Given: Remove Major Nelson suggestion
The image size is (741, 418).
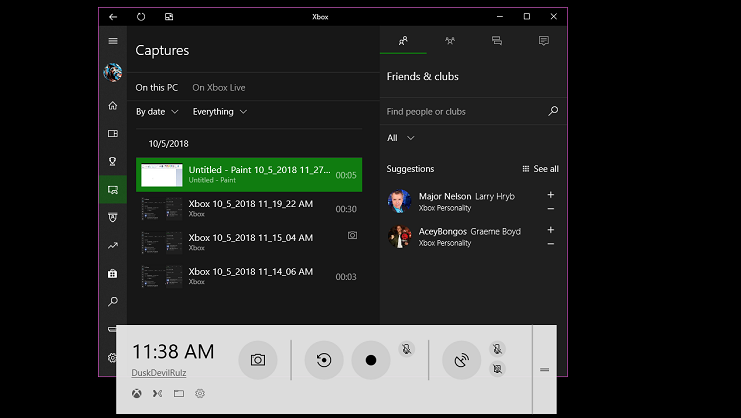Looking at the screenshot, I should (x=551, y=208).
